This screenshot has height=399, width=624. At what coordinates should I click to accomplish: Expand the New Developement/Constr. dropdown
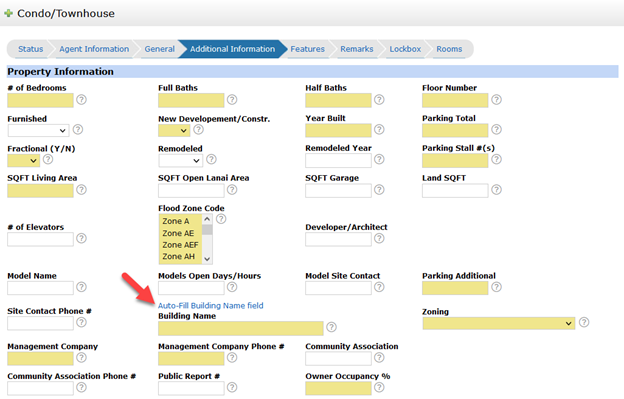coord(174,130)
